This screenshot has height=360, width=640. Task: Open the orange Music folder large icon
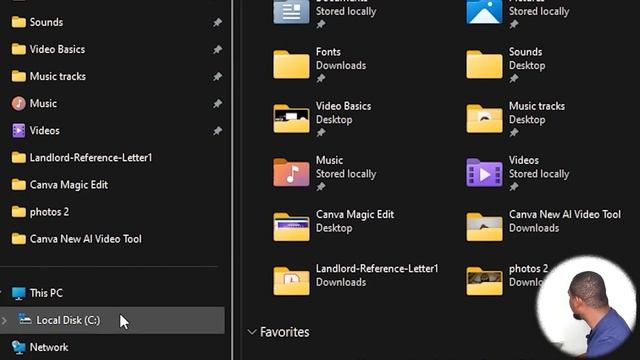[x=291, y=173]
